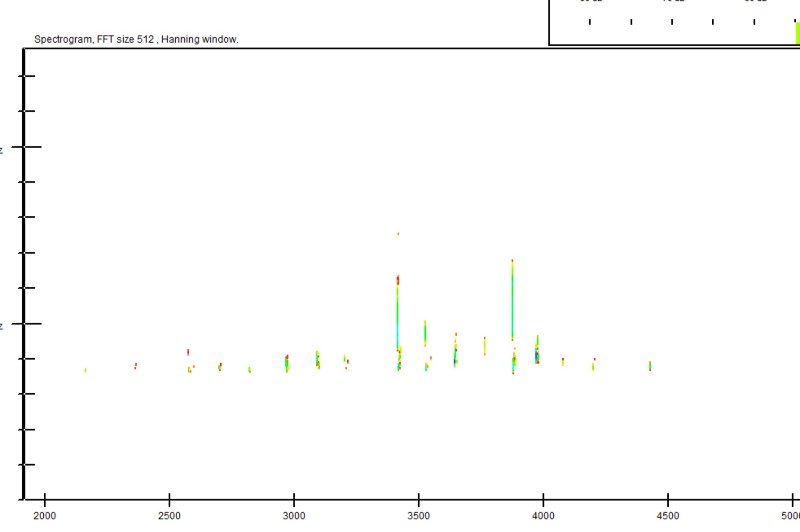Click the 4500 time axis label
Screen dimensions: 800x532
(667, 516)
